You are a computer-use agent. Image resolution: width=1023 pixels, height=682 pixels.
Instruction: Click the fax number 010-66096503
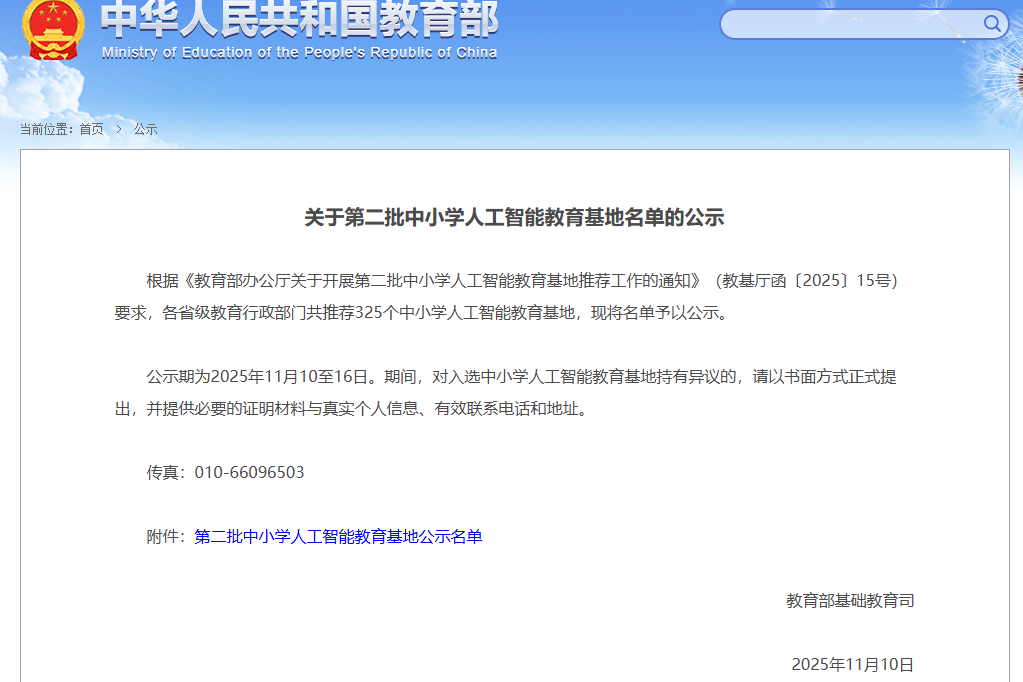click(249, 472)
